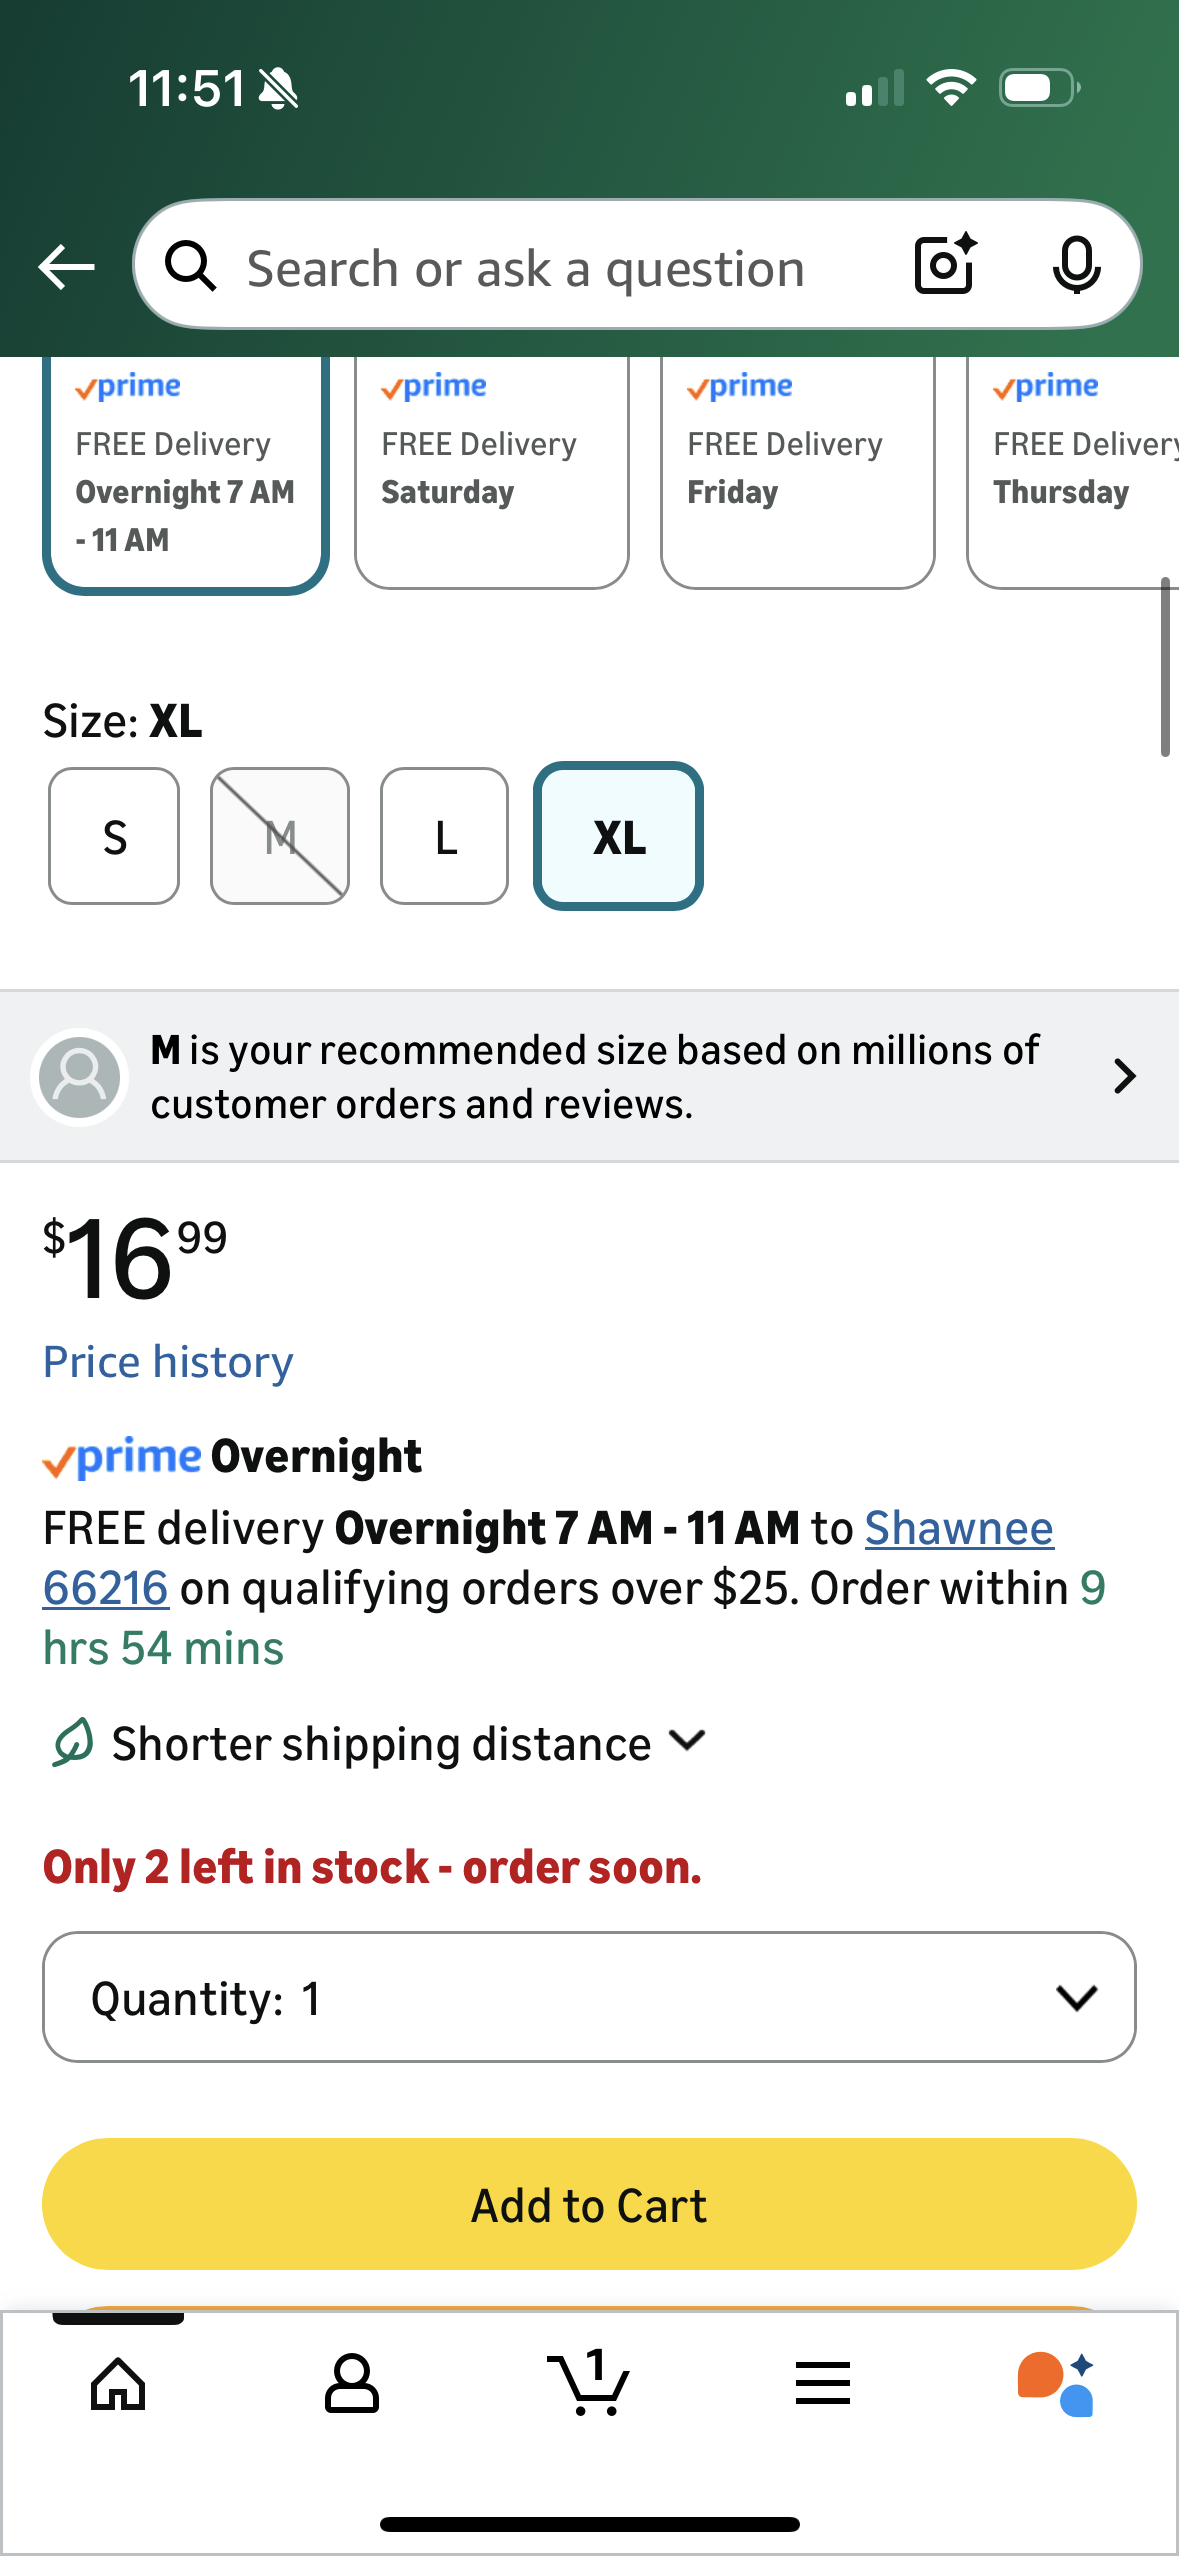Click the page scrollbar handle
The height and width of the screenshot is (2556, 1179).
(1165, 667)
